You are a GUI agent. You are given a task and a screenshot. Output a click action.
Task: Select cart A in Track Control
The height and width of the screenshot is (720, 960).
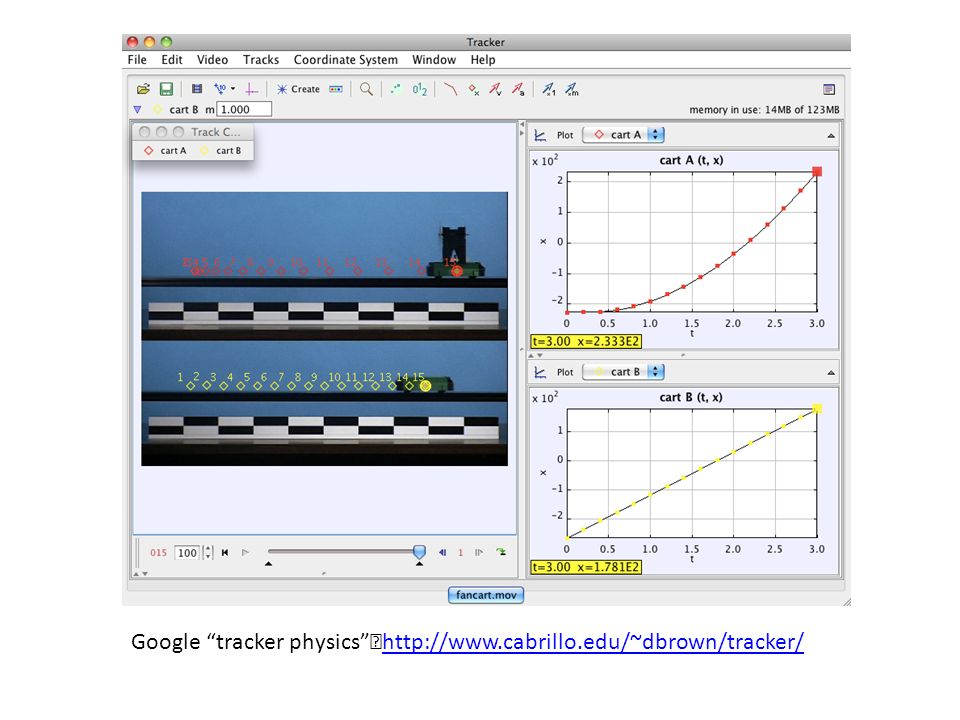point(165,151)
